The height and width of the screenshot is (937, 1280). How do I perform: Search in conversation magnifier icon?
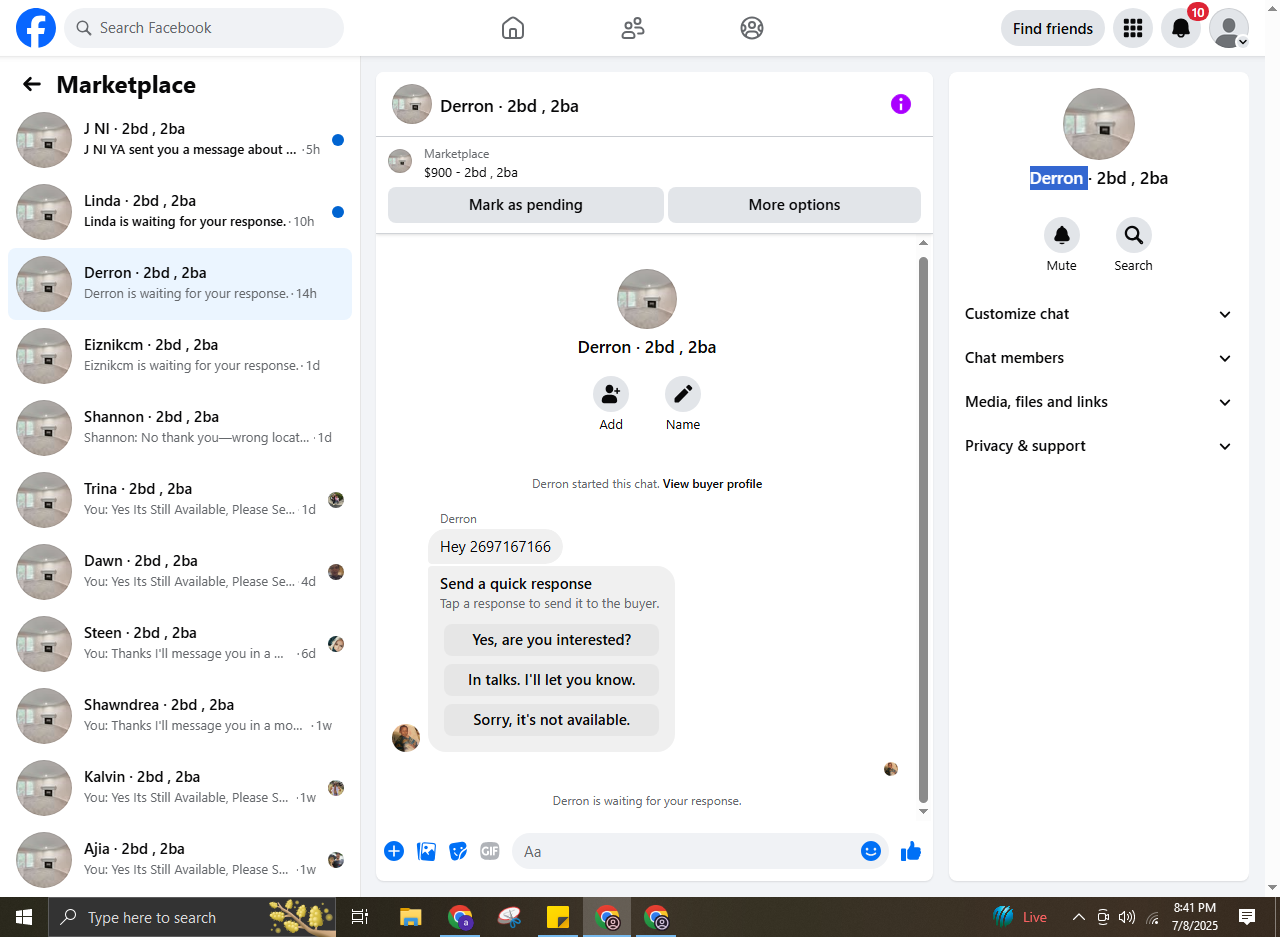coord(1134,235)
